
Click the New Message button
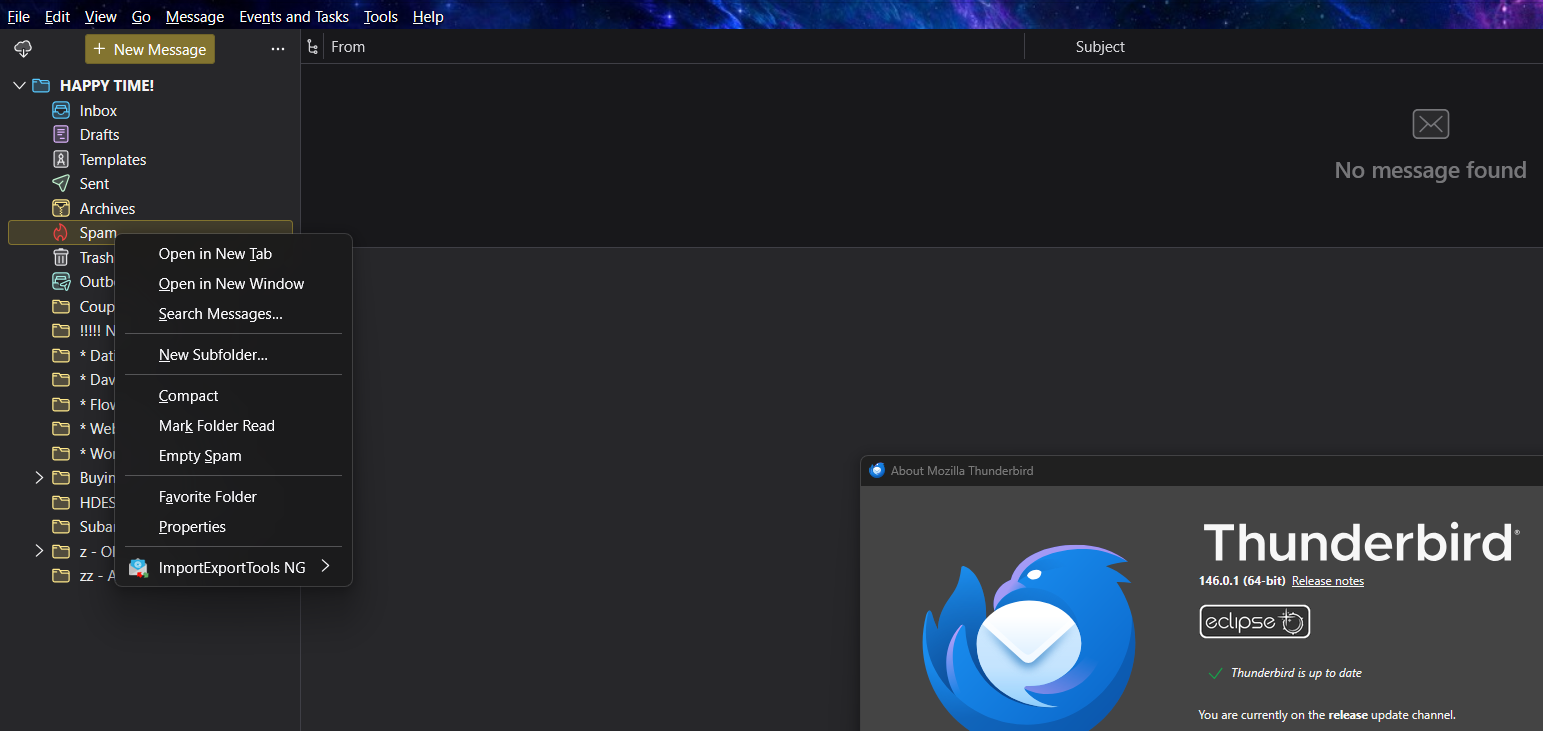[150, 49]
